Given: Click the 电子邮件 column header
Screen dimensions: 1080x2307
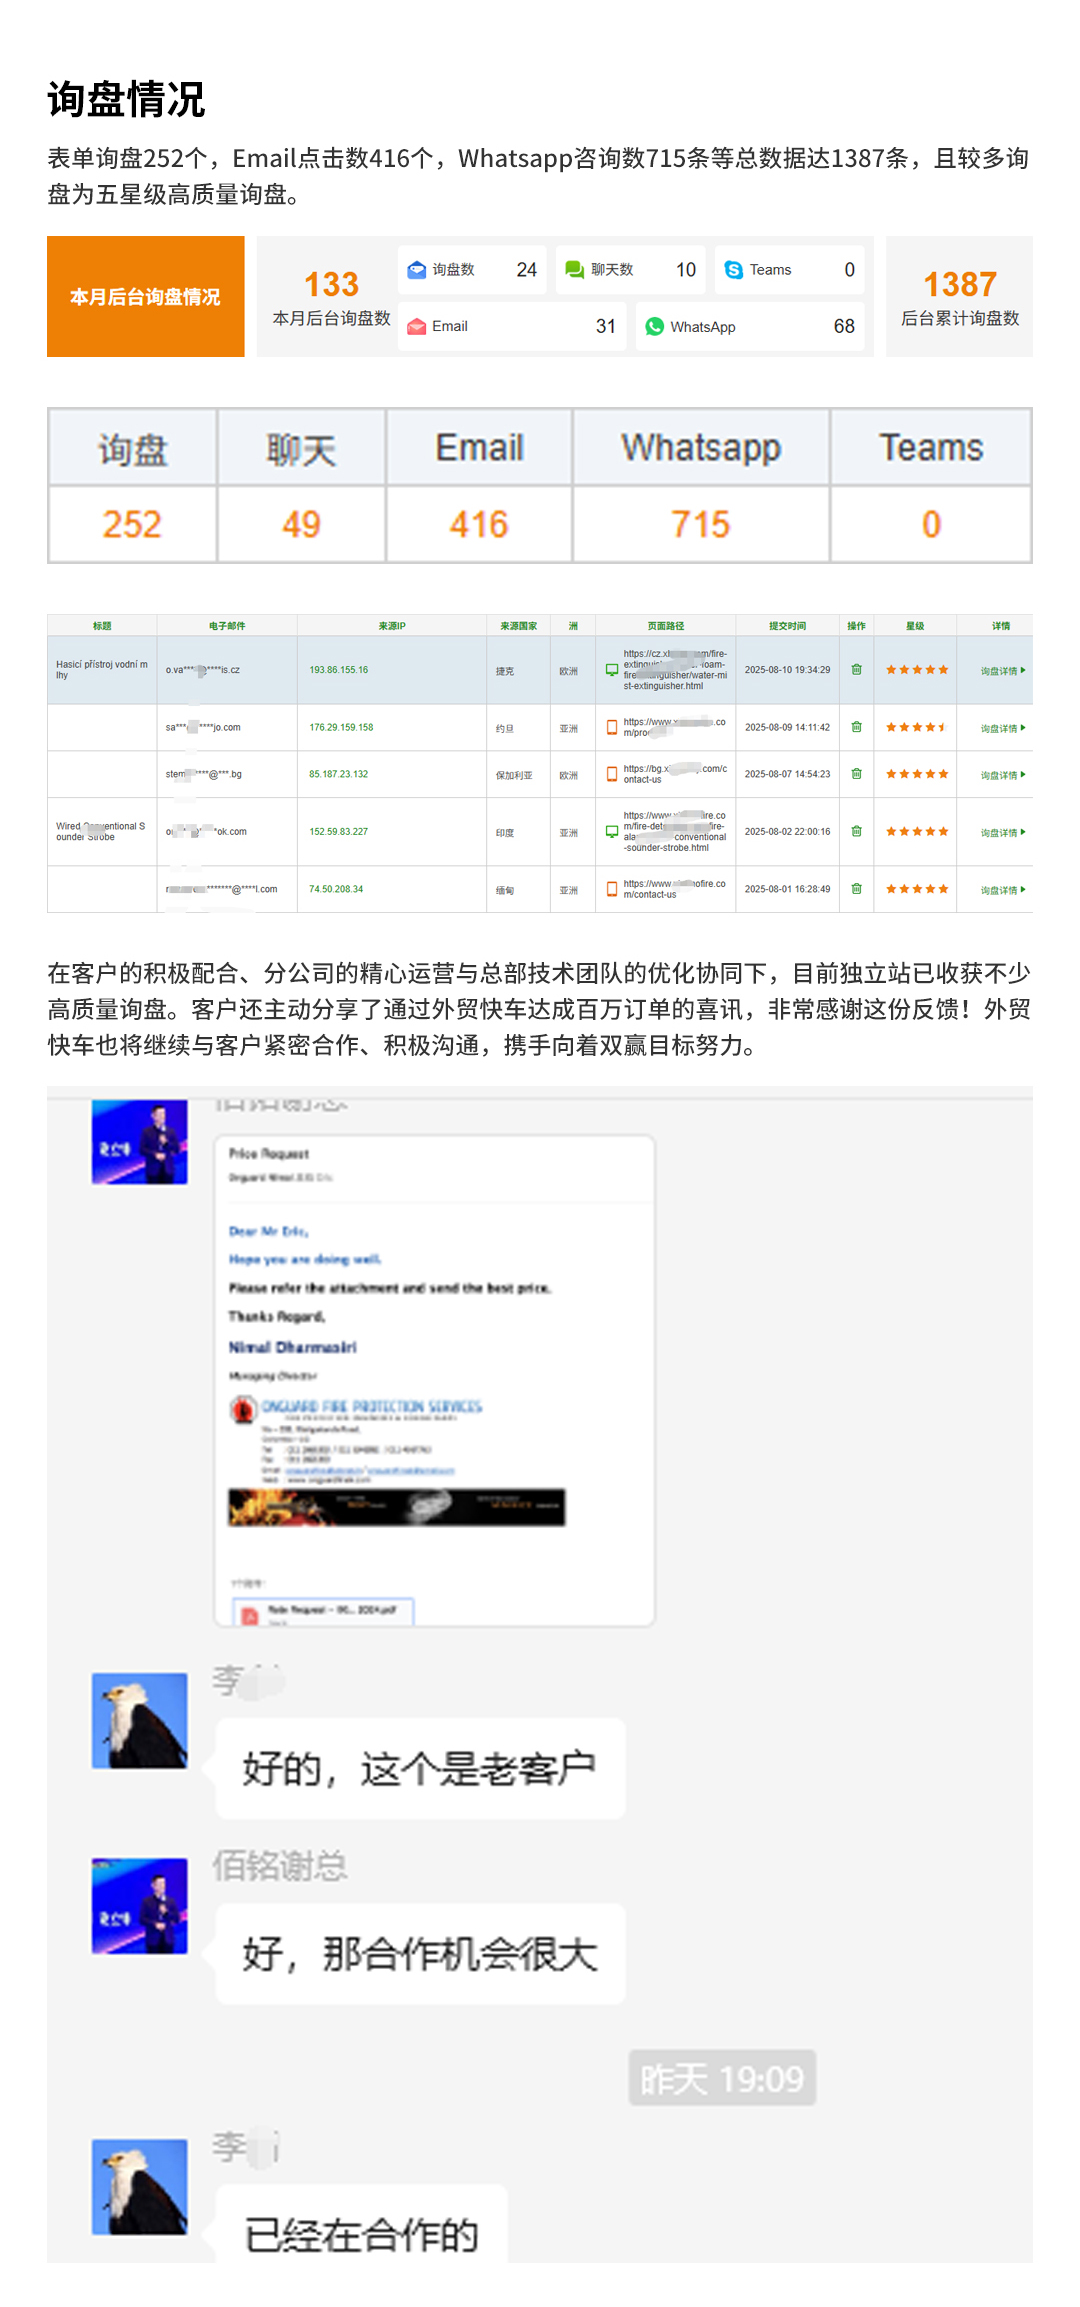Looking at the screenshot, I should 227,626.
